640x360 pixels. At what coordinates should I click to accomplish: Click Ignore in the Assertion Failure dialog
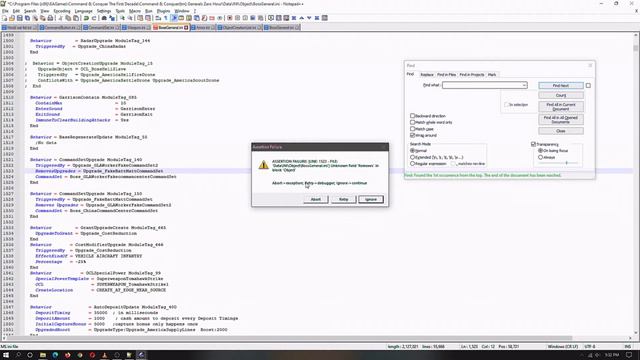(371, 199)
